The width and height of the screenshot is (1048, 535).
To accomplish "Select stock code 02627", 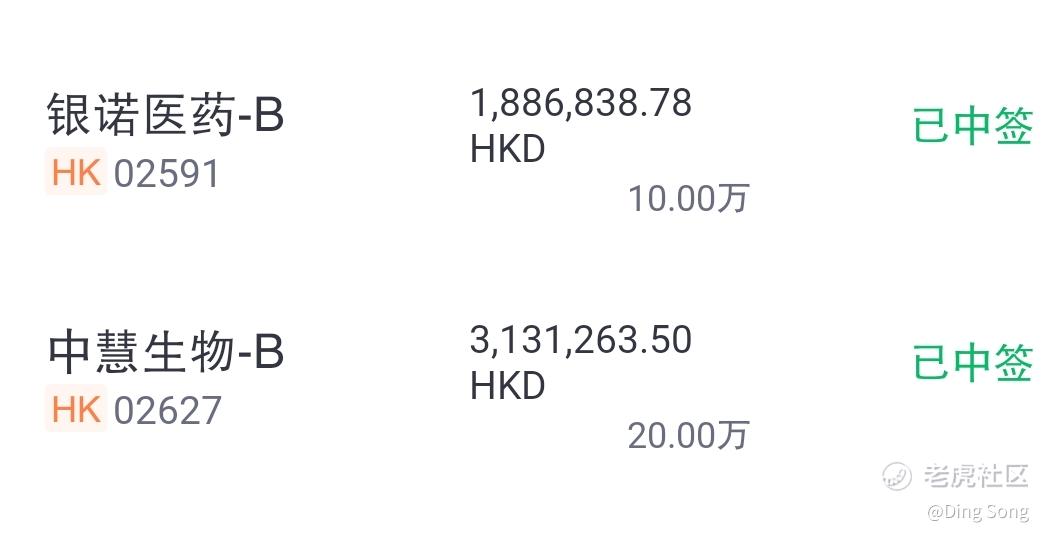I will (x=167, y=411).
